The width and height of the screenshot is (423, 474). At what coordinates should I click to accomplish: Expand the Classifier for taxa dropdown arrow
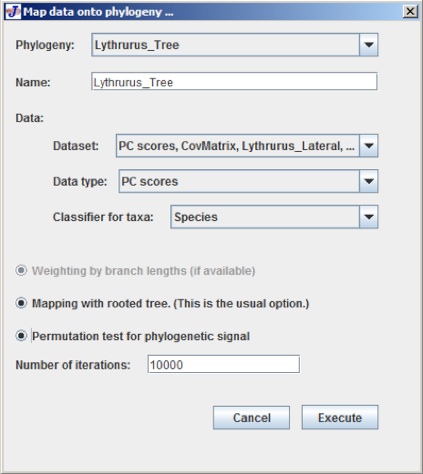(x=369, y=217)
